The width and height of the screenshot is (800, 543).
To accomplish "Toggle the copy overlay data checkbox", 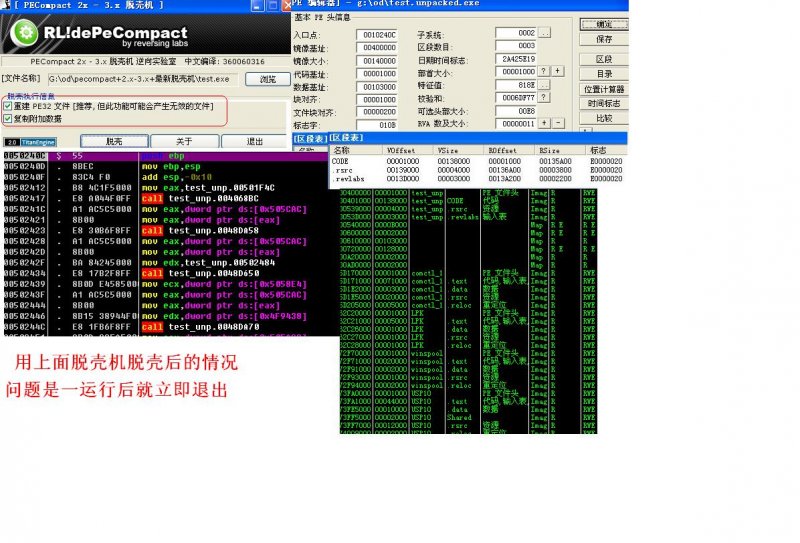I will point(8,119).
